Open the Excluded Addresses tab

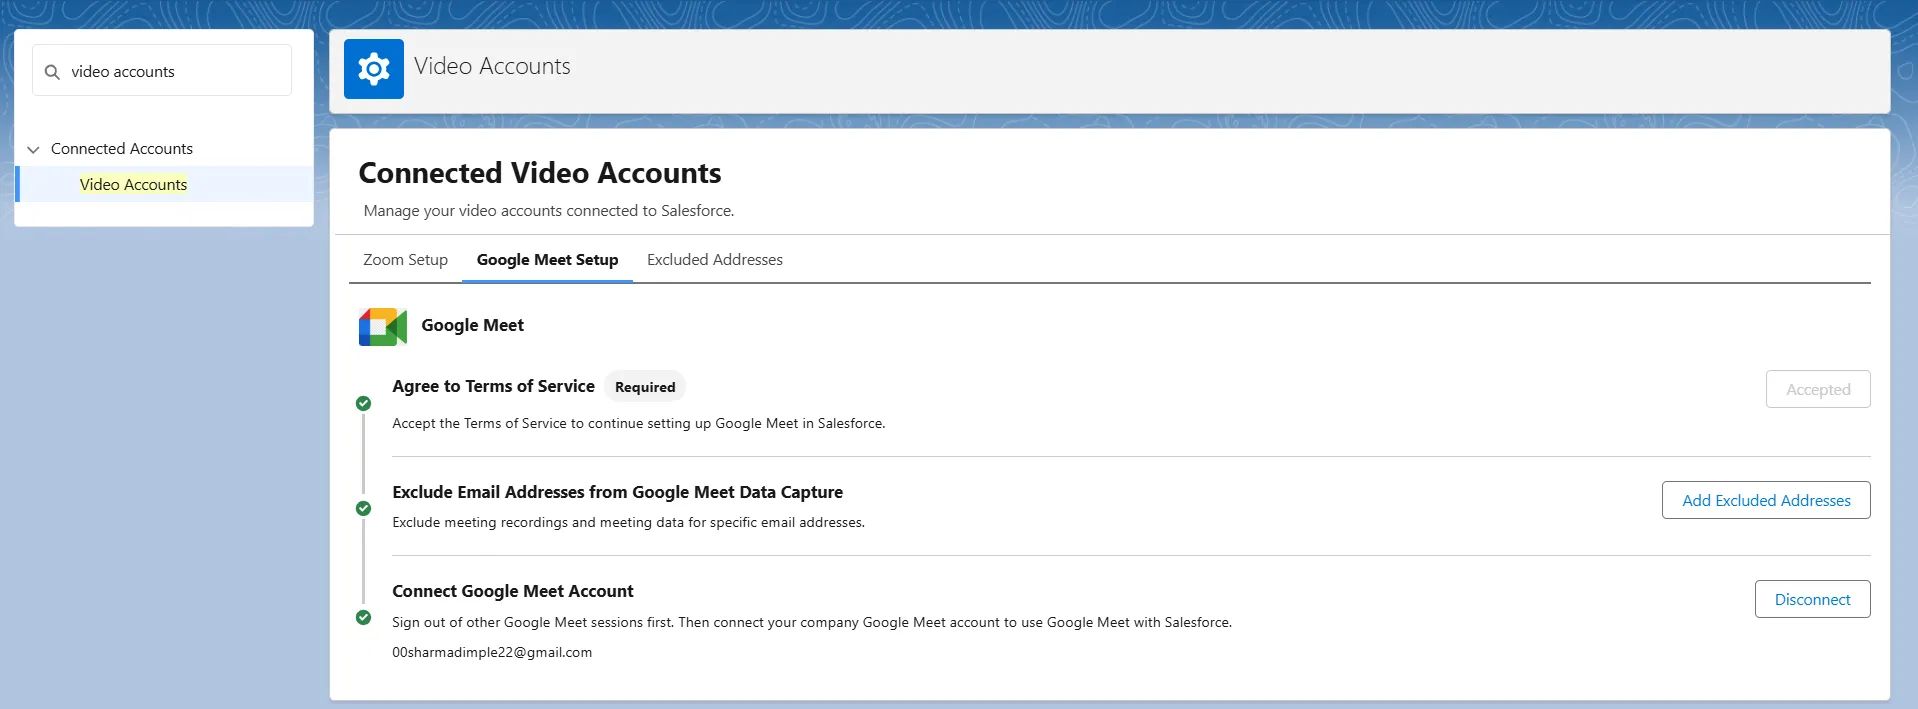[714, 260]
